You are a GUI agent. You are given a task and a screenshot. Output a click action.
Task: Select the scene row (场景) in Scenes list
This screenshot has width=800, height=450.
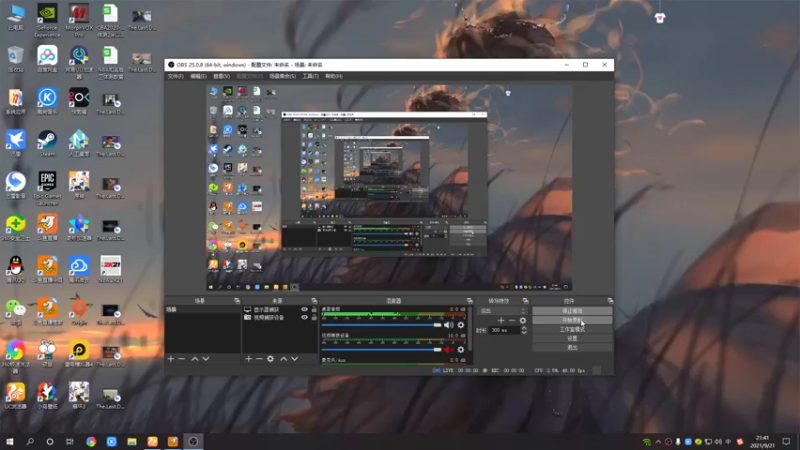tap(203, 310)
